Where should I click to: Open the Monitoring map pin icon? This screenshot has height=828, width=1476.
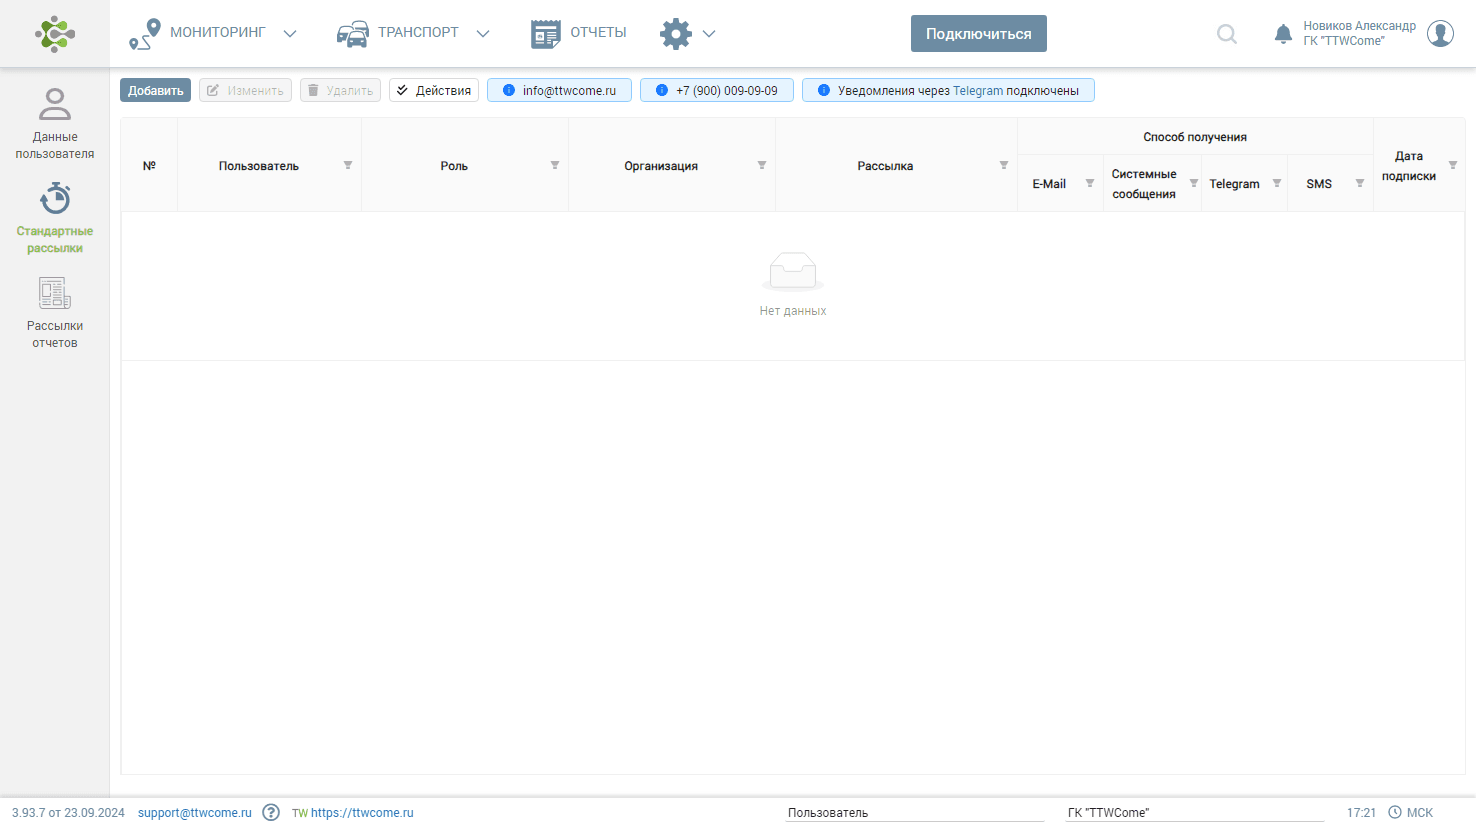pyautogui.click(x=145, y=34)
